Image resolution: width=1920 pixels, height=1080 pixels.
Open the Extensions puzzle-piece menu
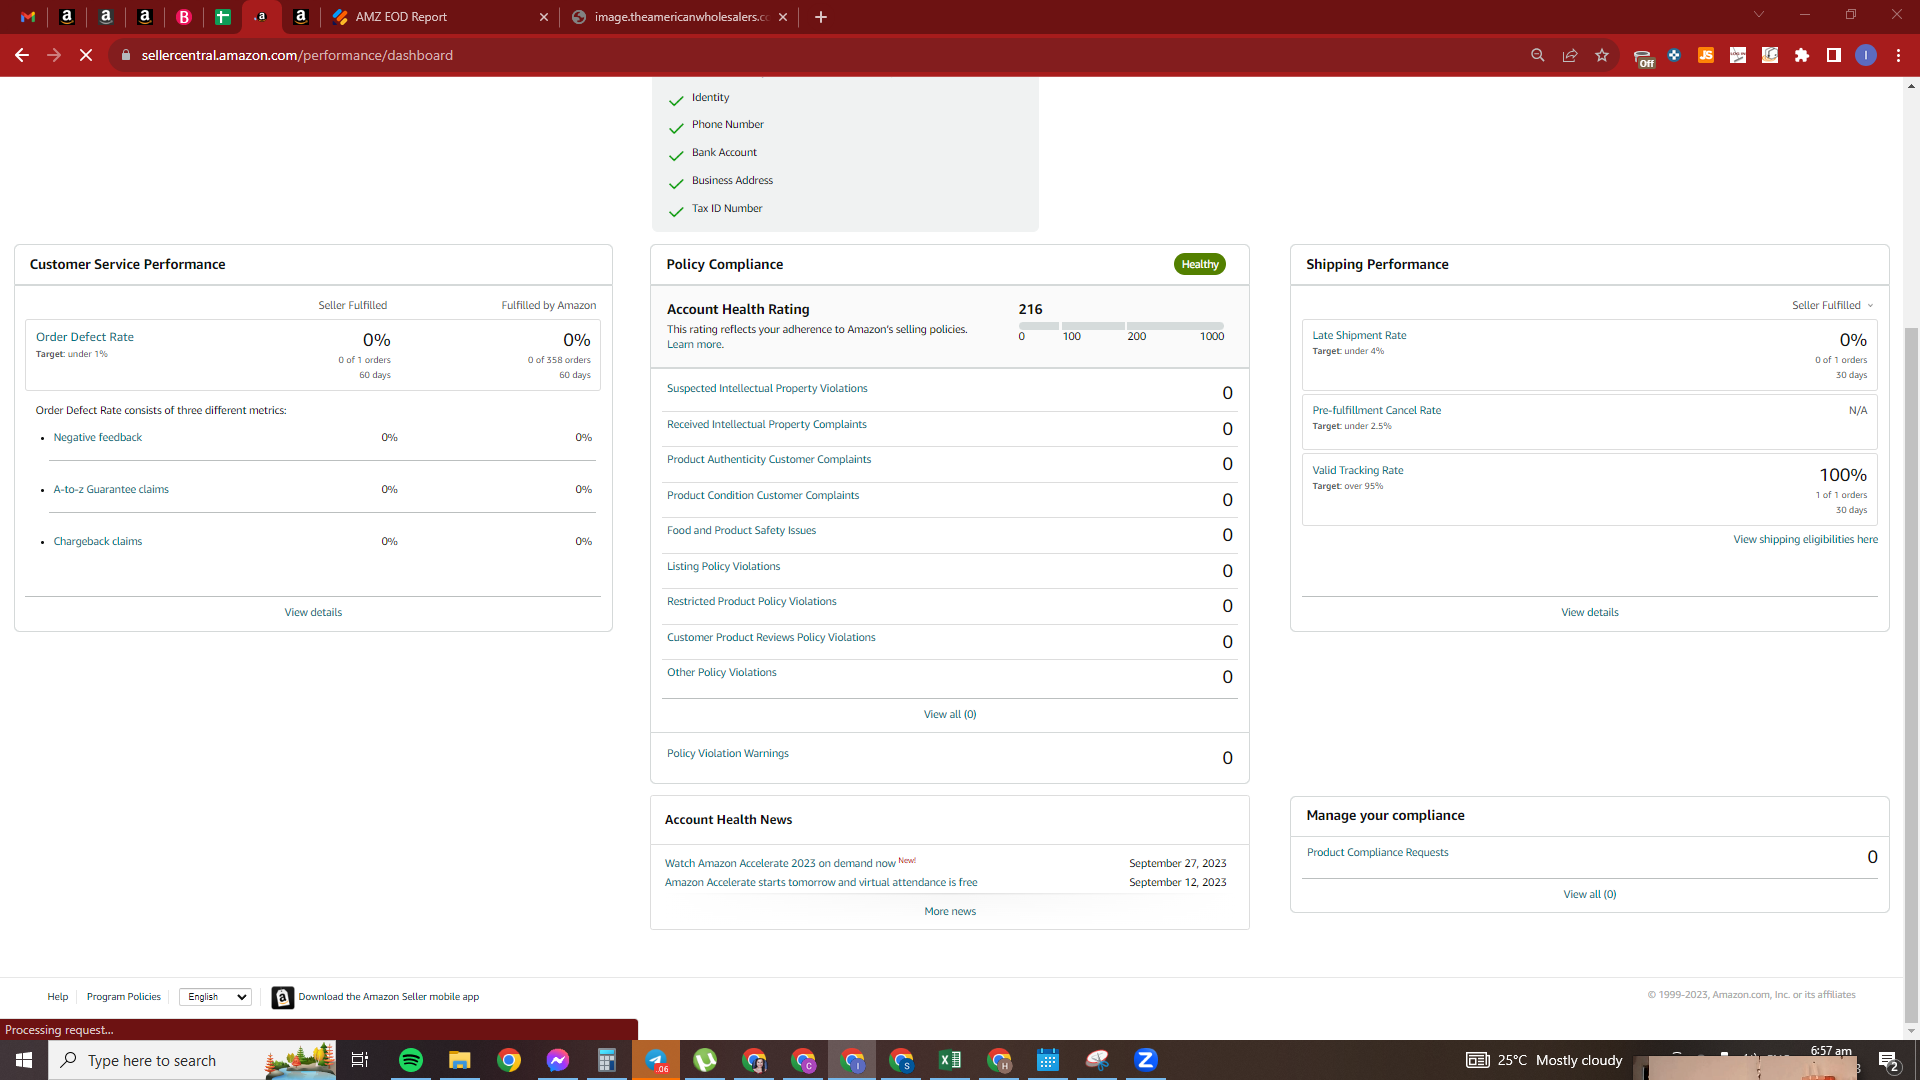tap(1802, 55)
